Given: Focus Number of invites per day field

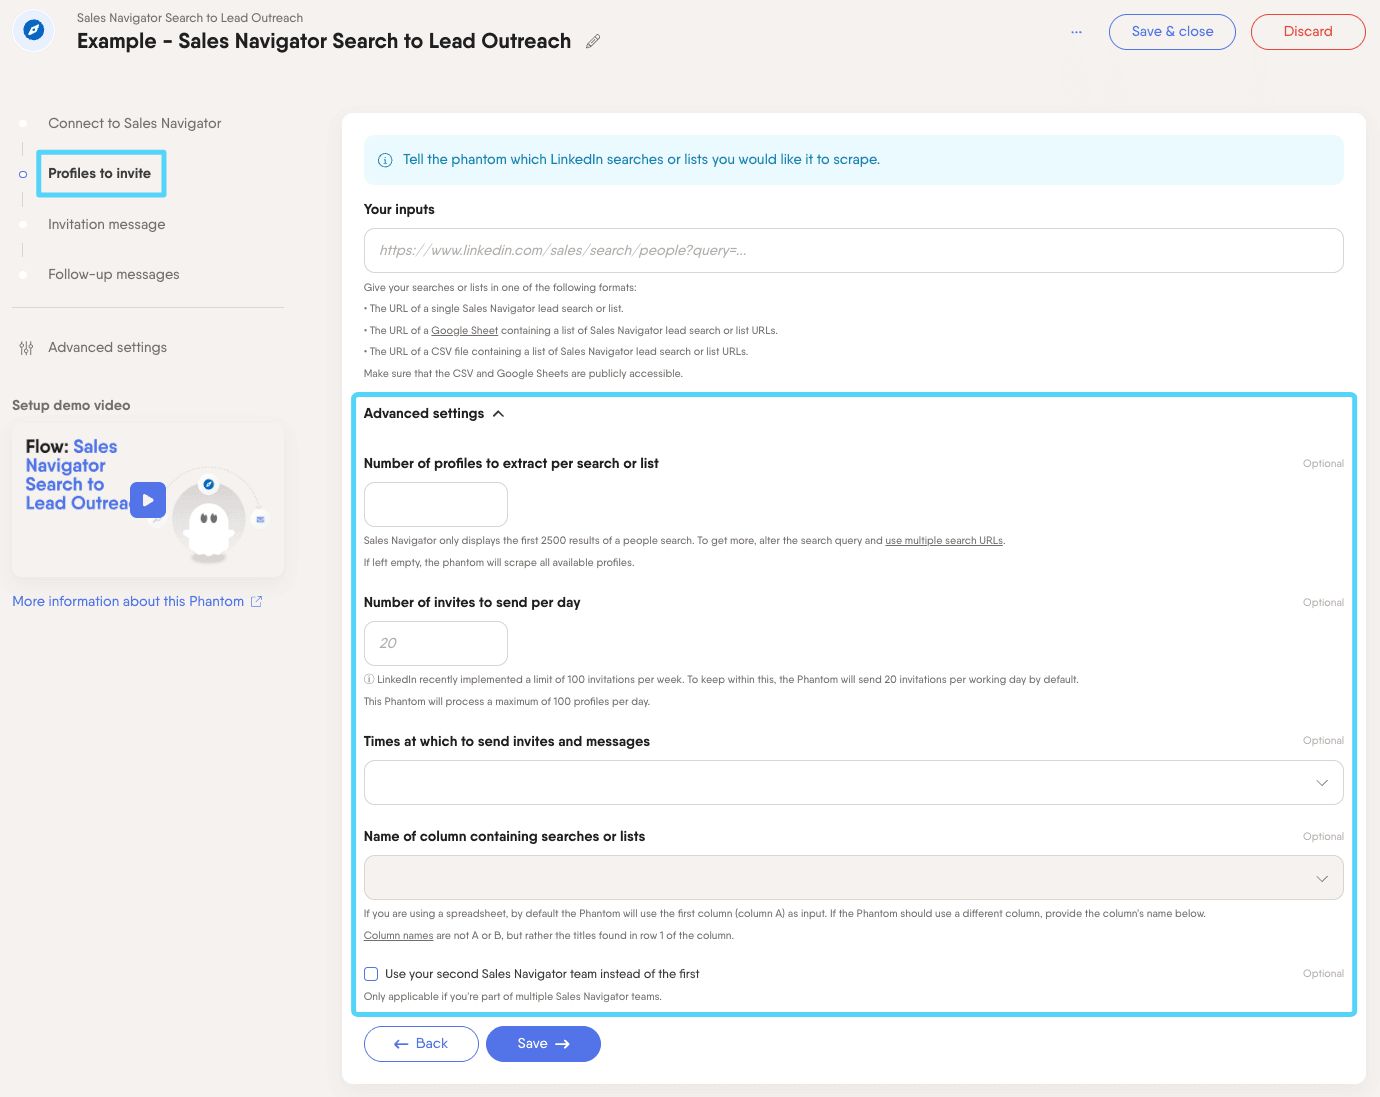Looking at the screenshot, I should (x=435, y=643).
